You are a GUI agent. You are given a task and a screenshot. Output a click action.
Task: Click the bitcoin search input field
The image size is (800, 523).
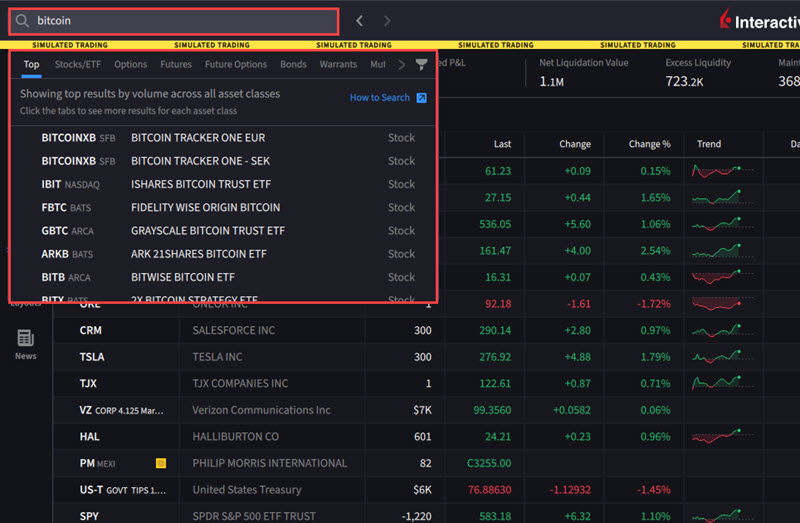[174, 21]
